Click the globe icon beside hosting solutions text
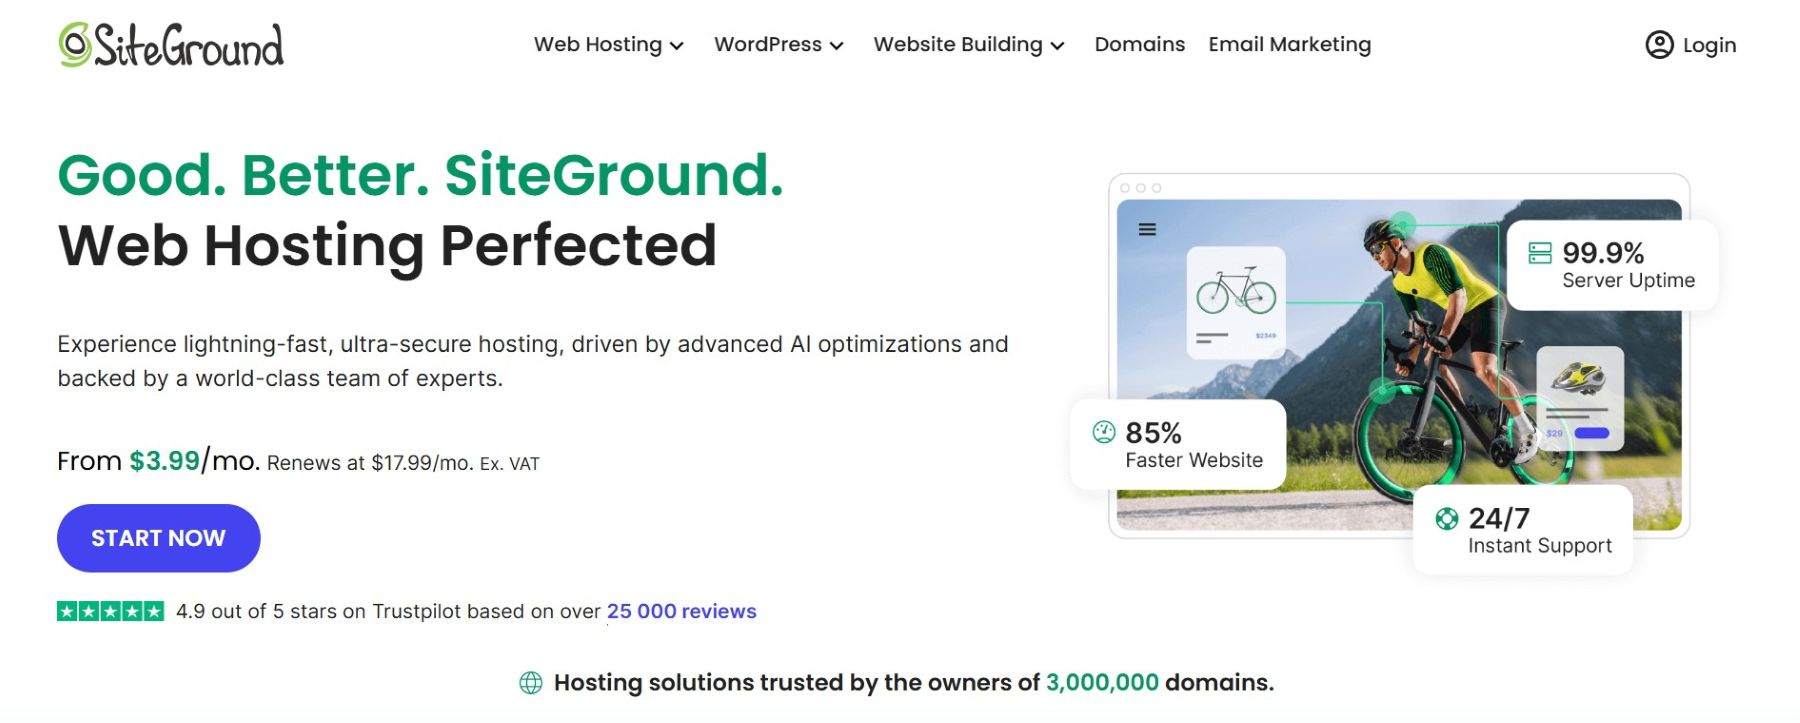 tap(531, 682)
